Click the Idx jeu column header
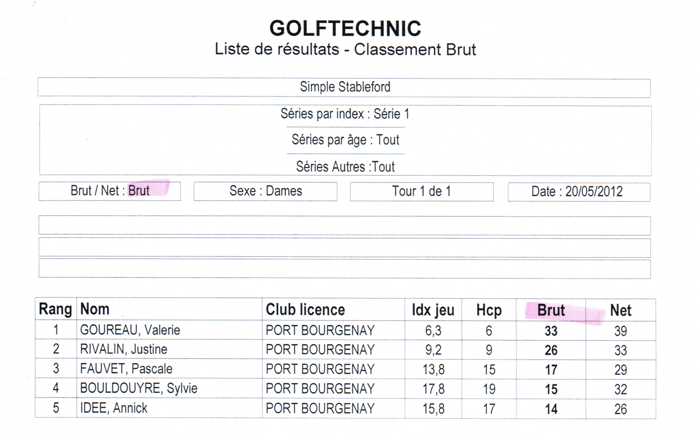 click(x=433, y=310)
